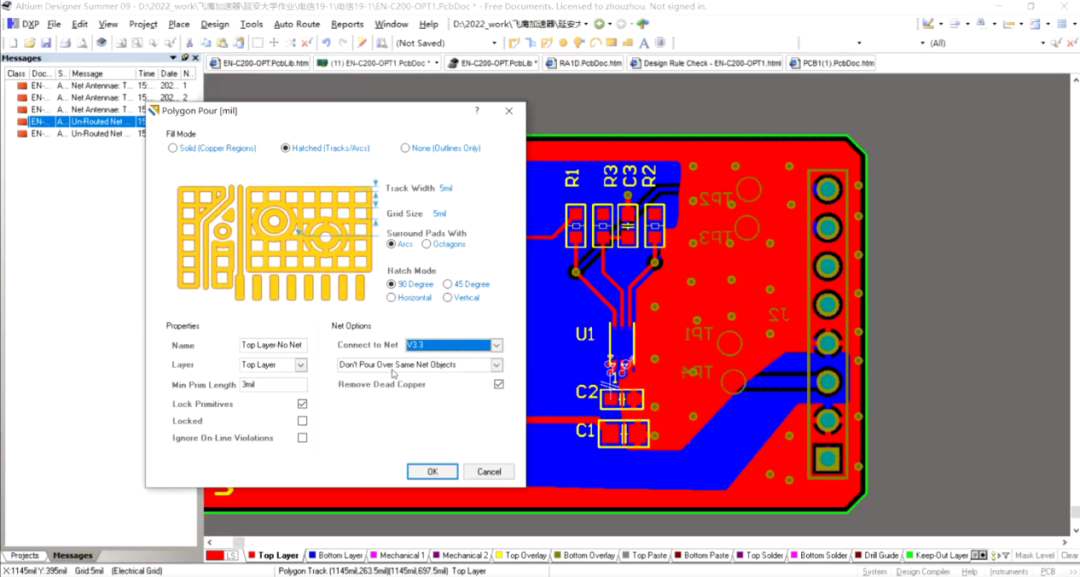Click the Cross probe pencil icon
Screen dimensions: 1080x577
[x=362, y=43]
